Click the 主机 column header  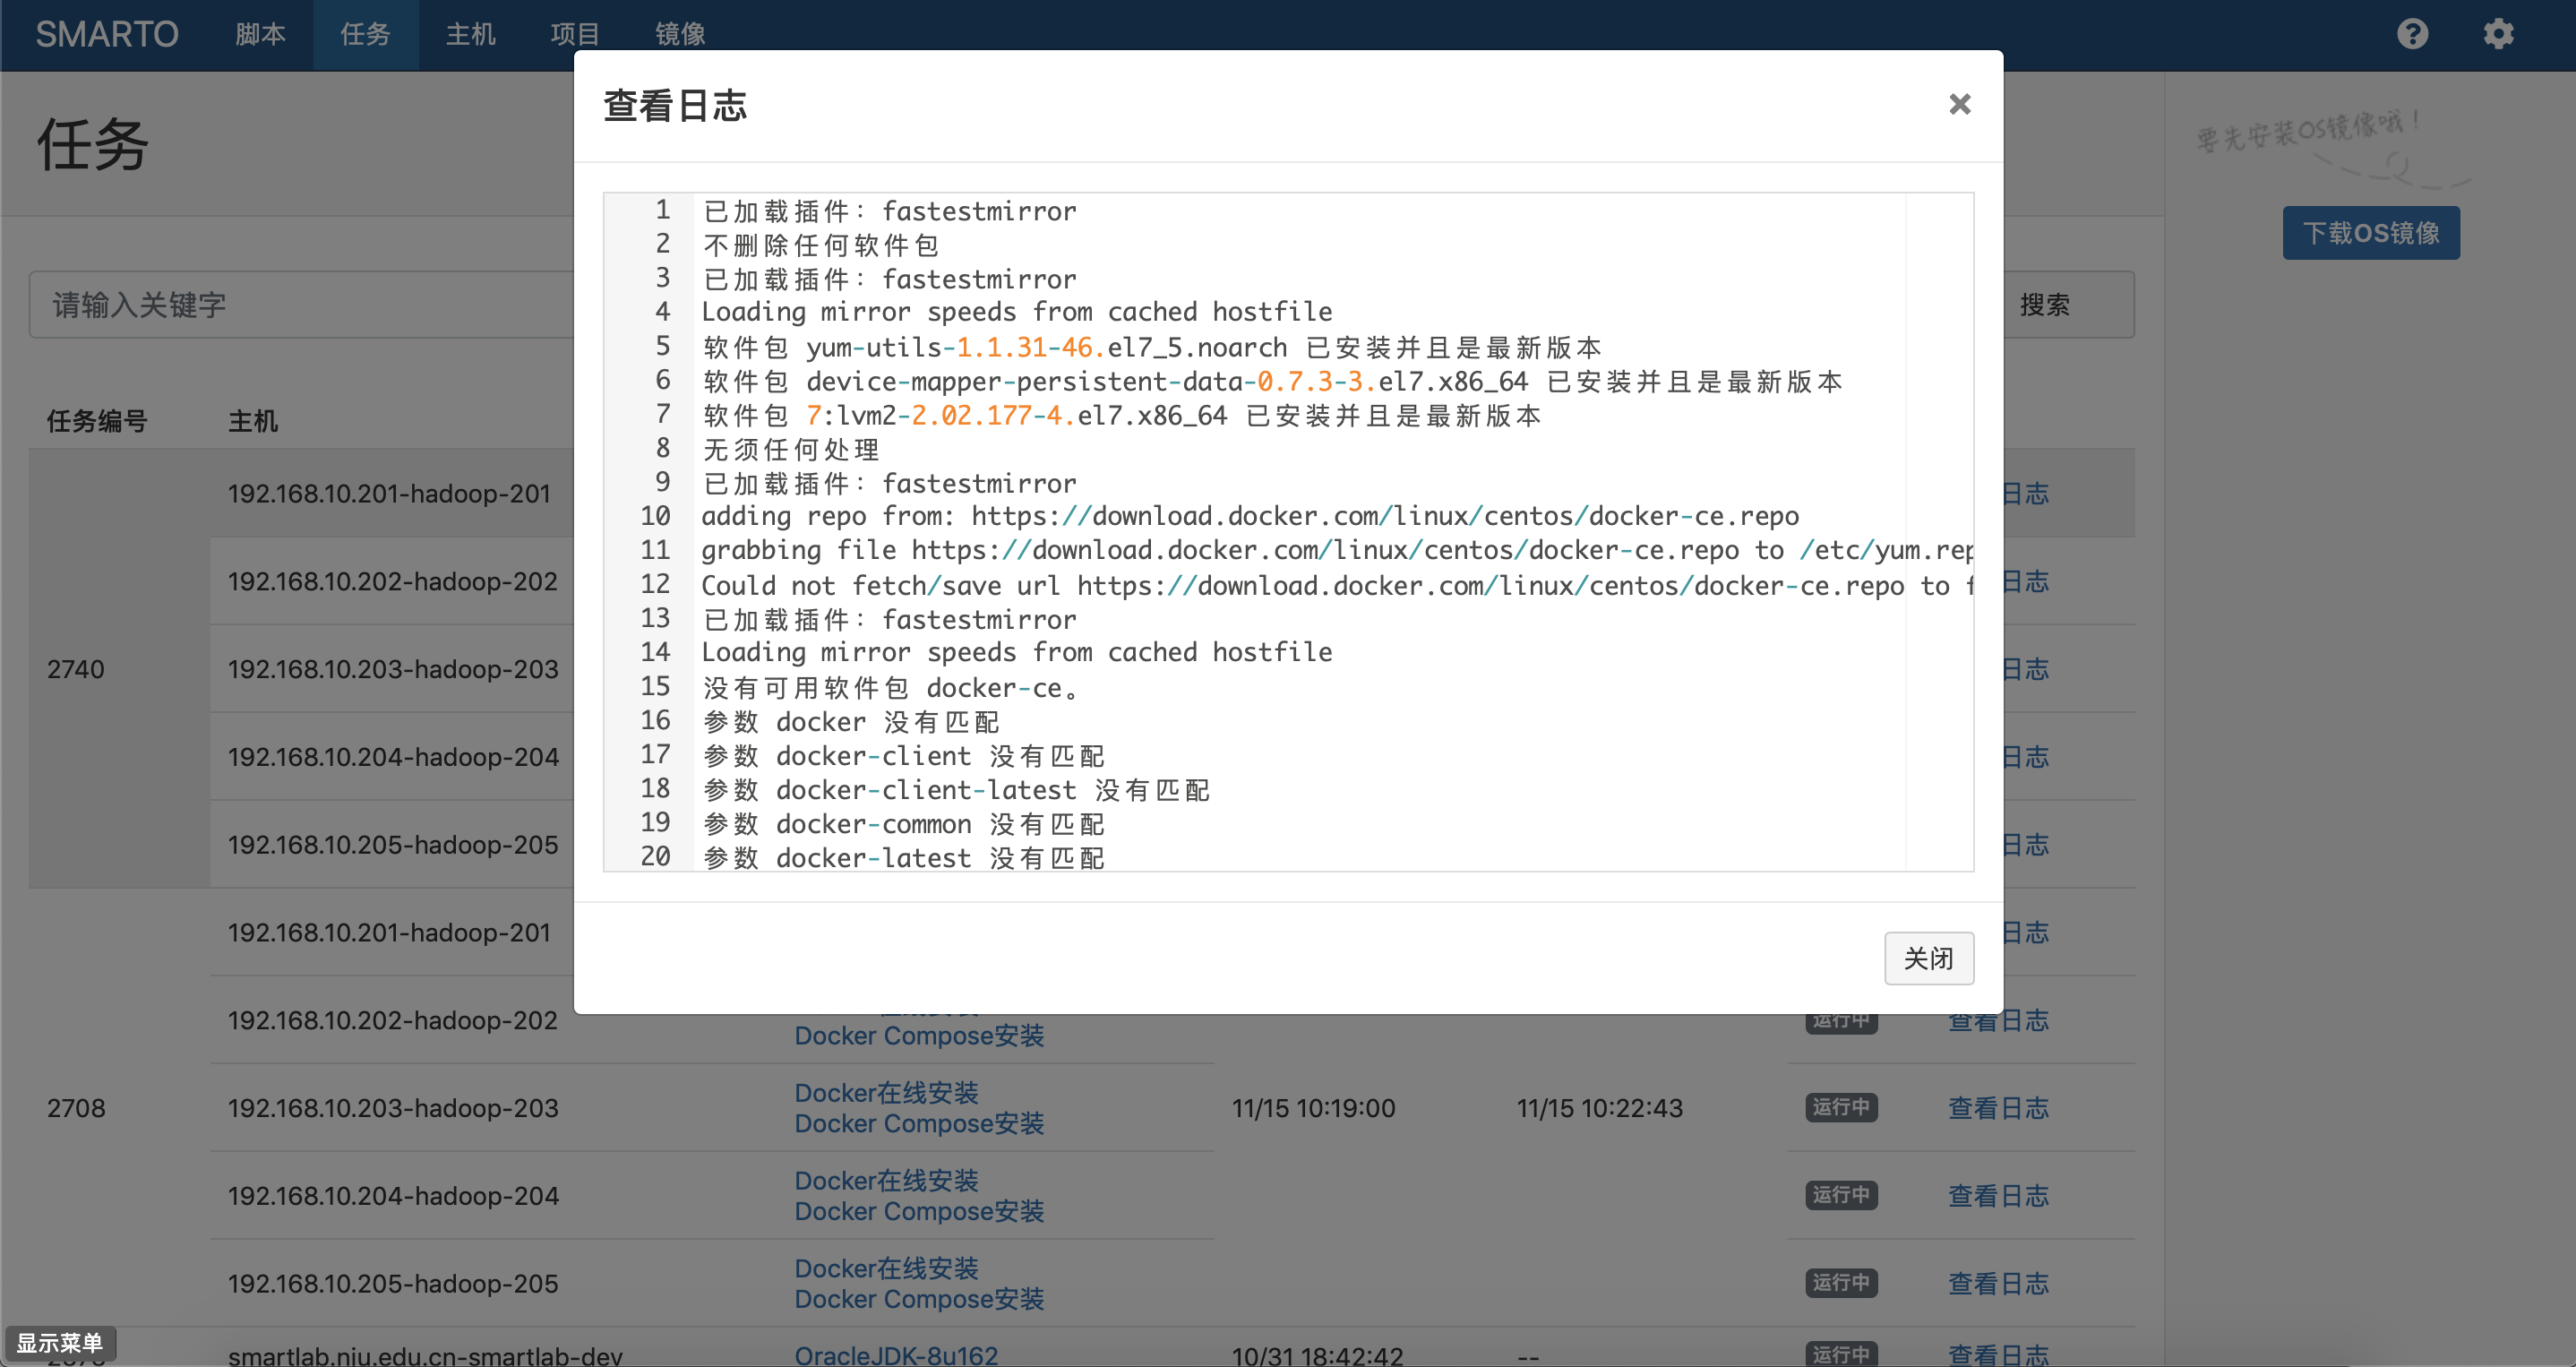253,421
